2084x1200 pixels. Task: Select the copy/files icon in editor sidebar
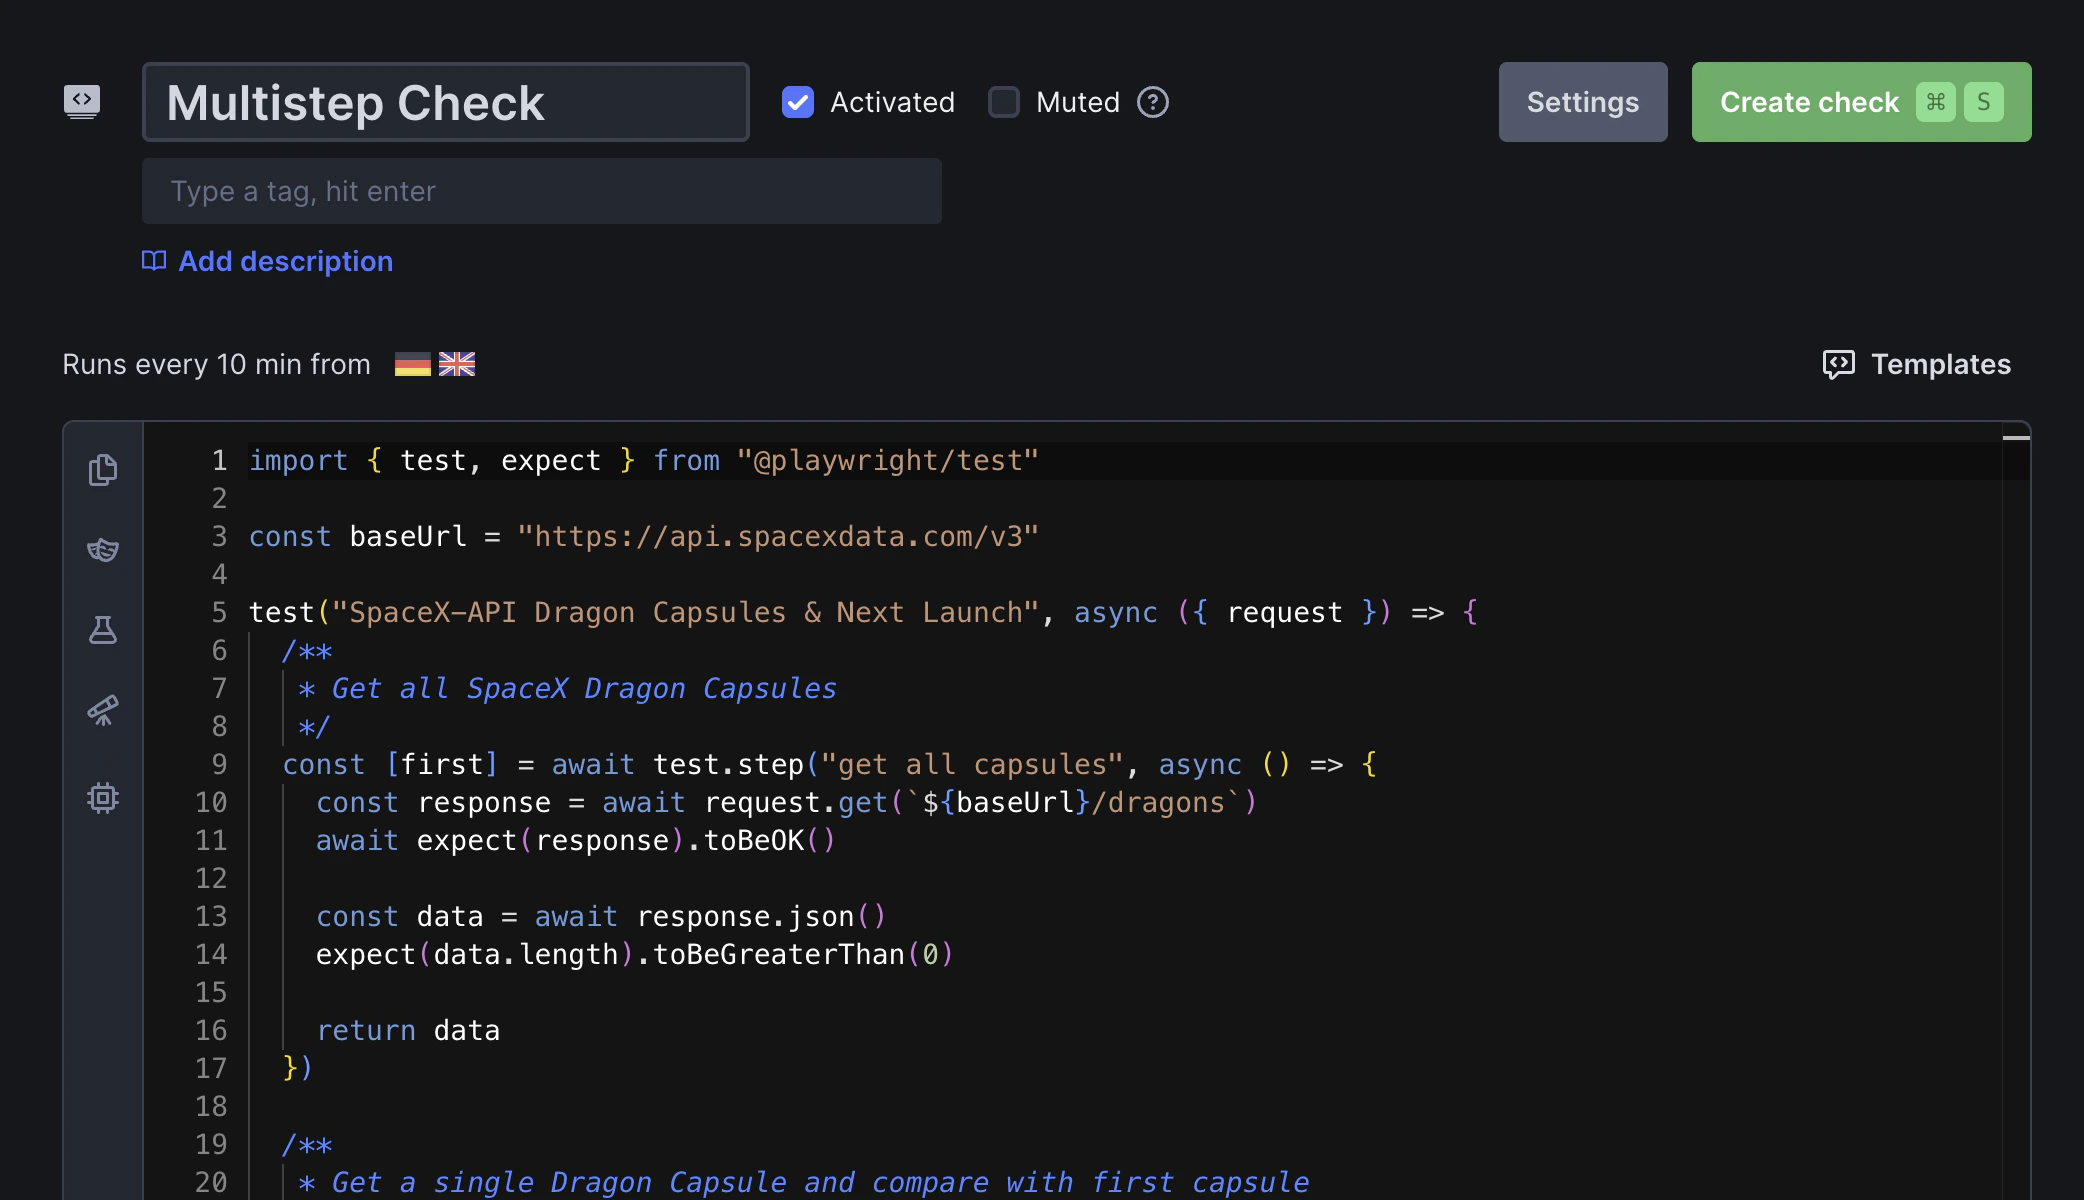(103, 470)
